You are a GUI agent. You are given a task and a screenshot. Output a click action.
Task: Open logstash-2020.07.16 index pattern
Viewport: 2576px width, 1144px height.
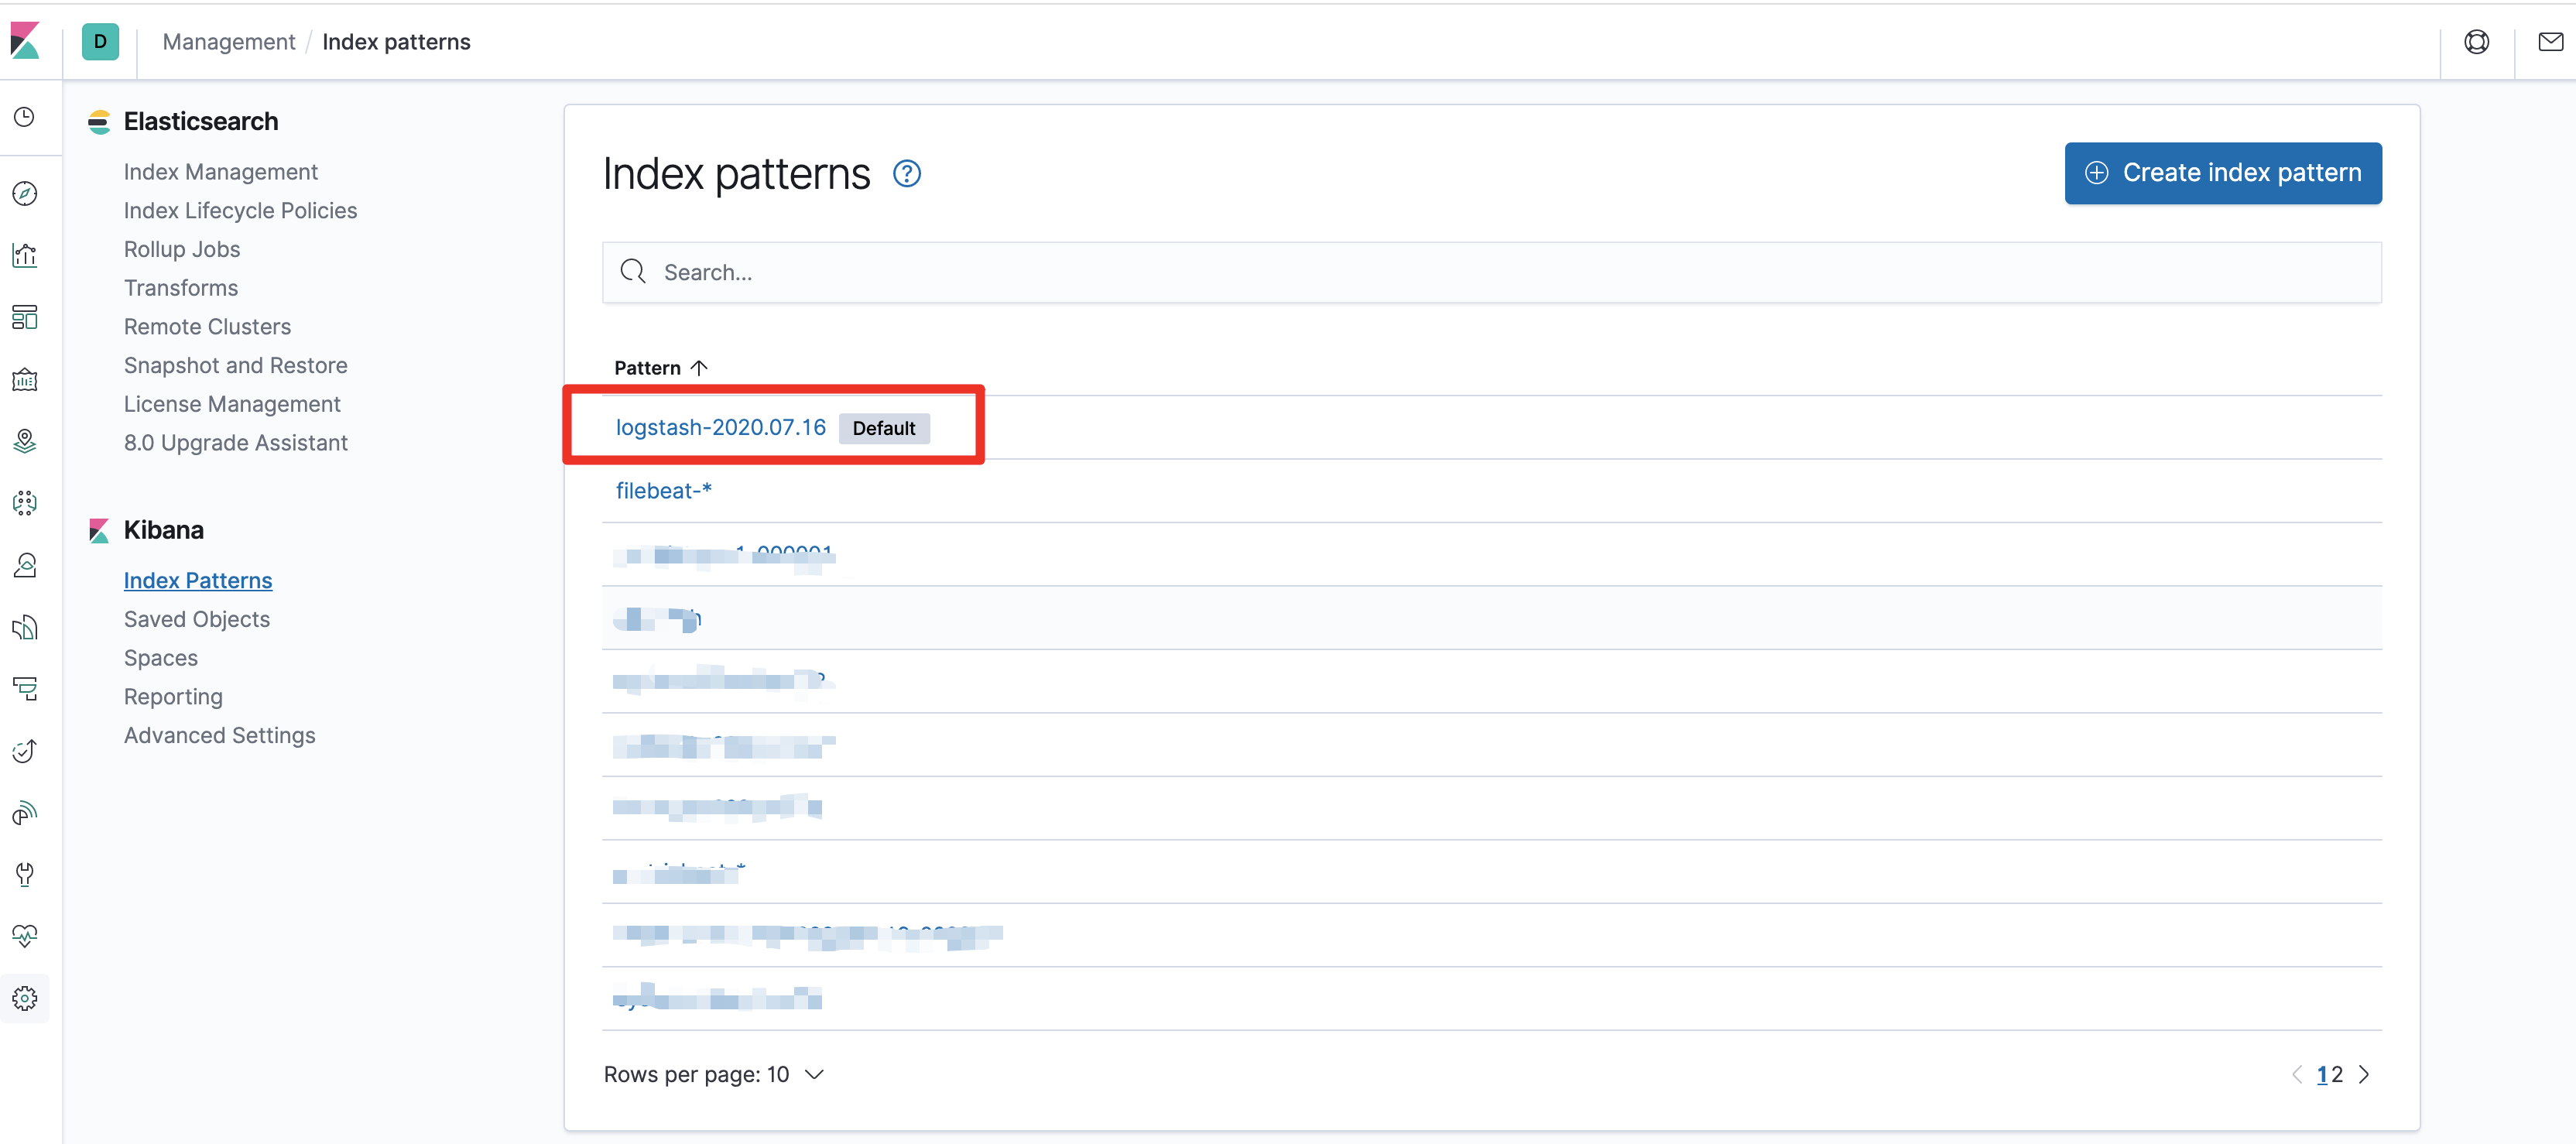point(720,427)
